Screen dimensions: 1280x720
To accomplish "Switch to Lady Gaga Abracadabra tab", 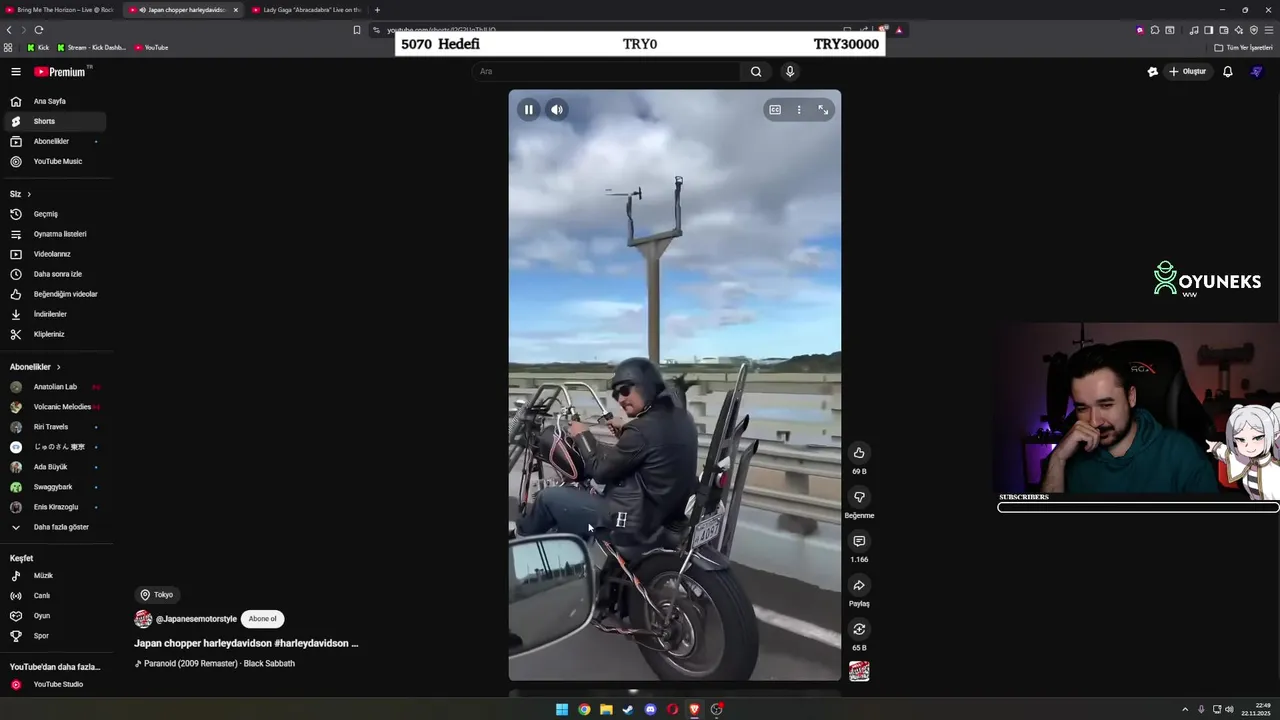I will tap(306, 10).
